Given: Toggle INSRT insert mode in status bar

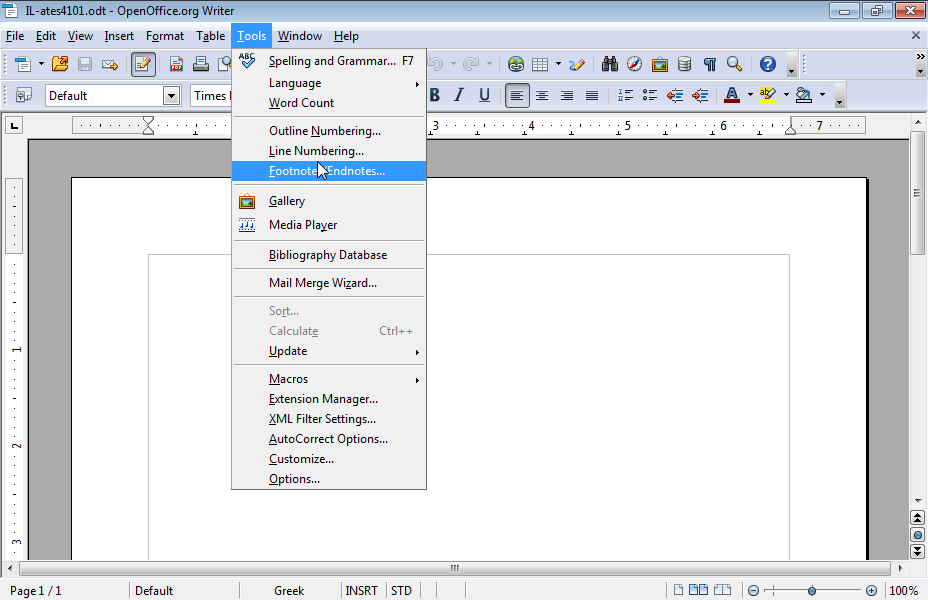Looking at the screenshot, I should pos(361,591).
